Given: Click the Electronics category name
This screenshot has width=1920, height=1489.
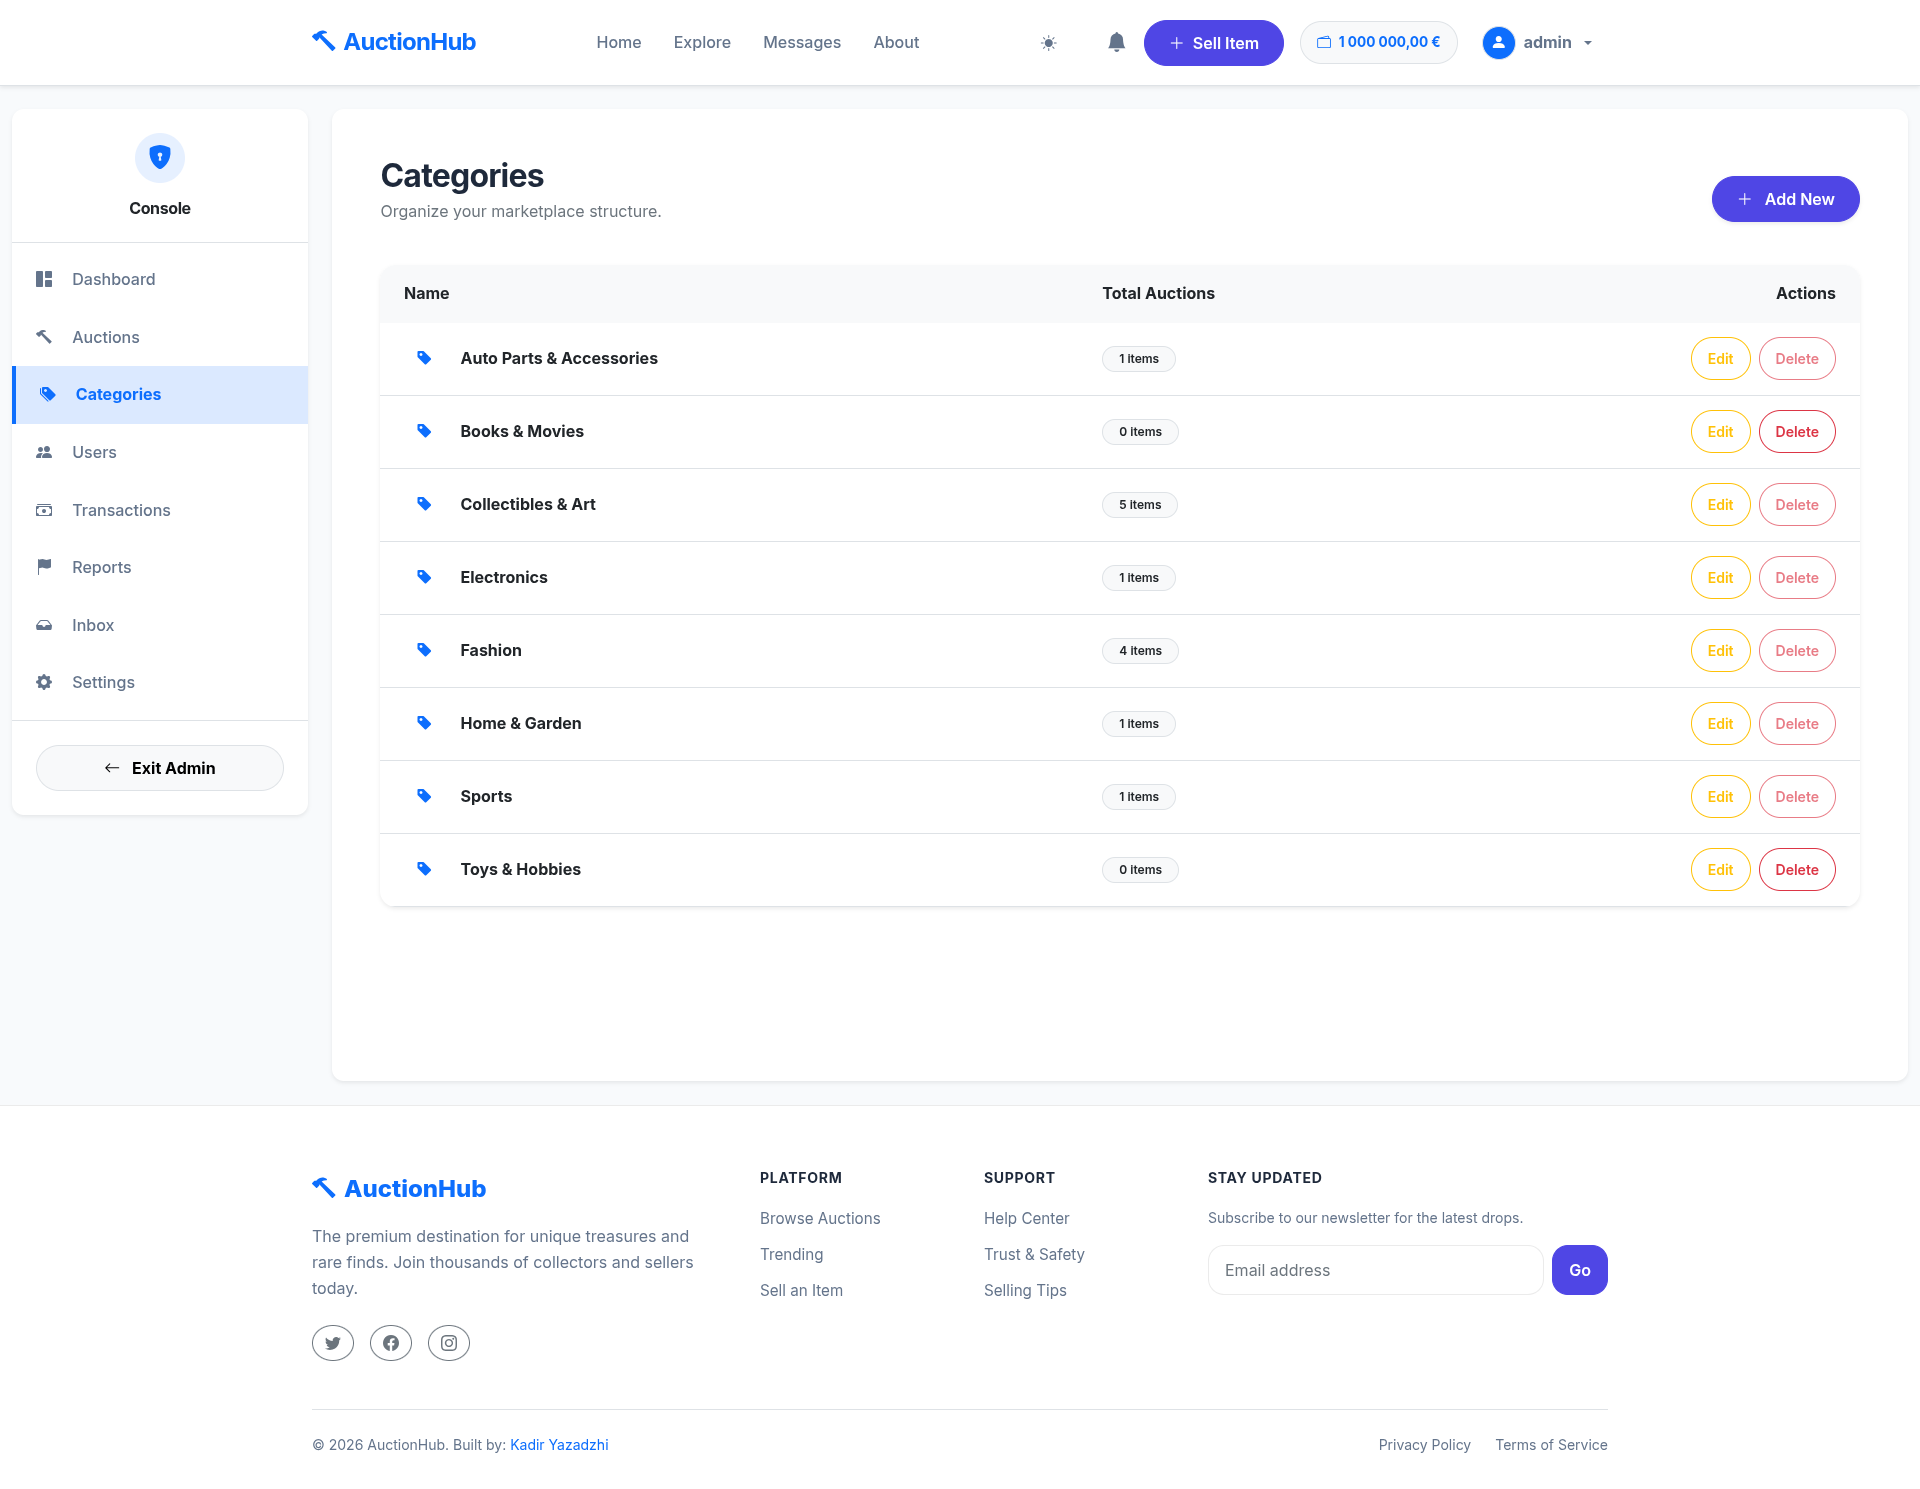Looking at the screenshot, I should point(504,577).
